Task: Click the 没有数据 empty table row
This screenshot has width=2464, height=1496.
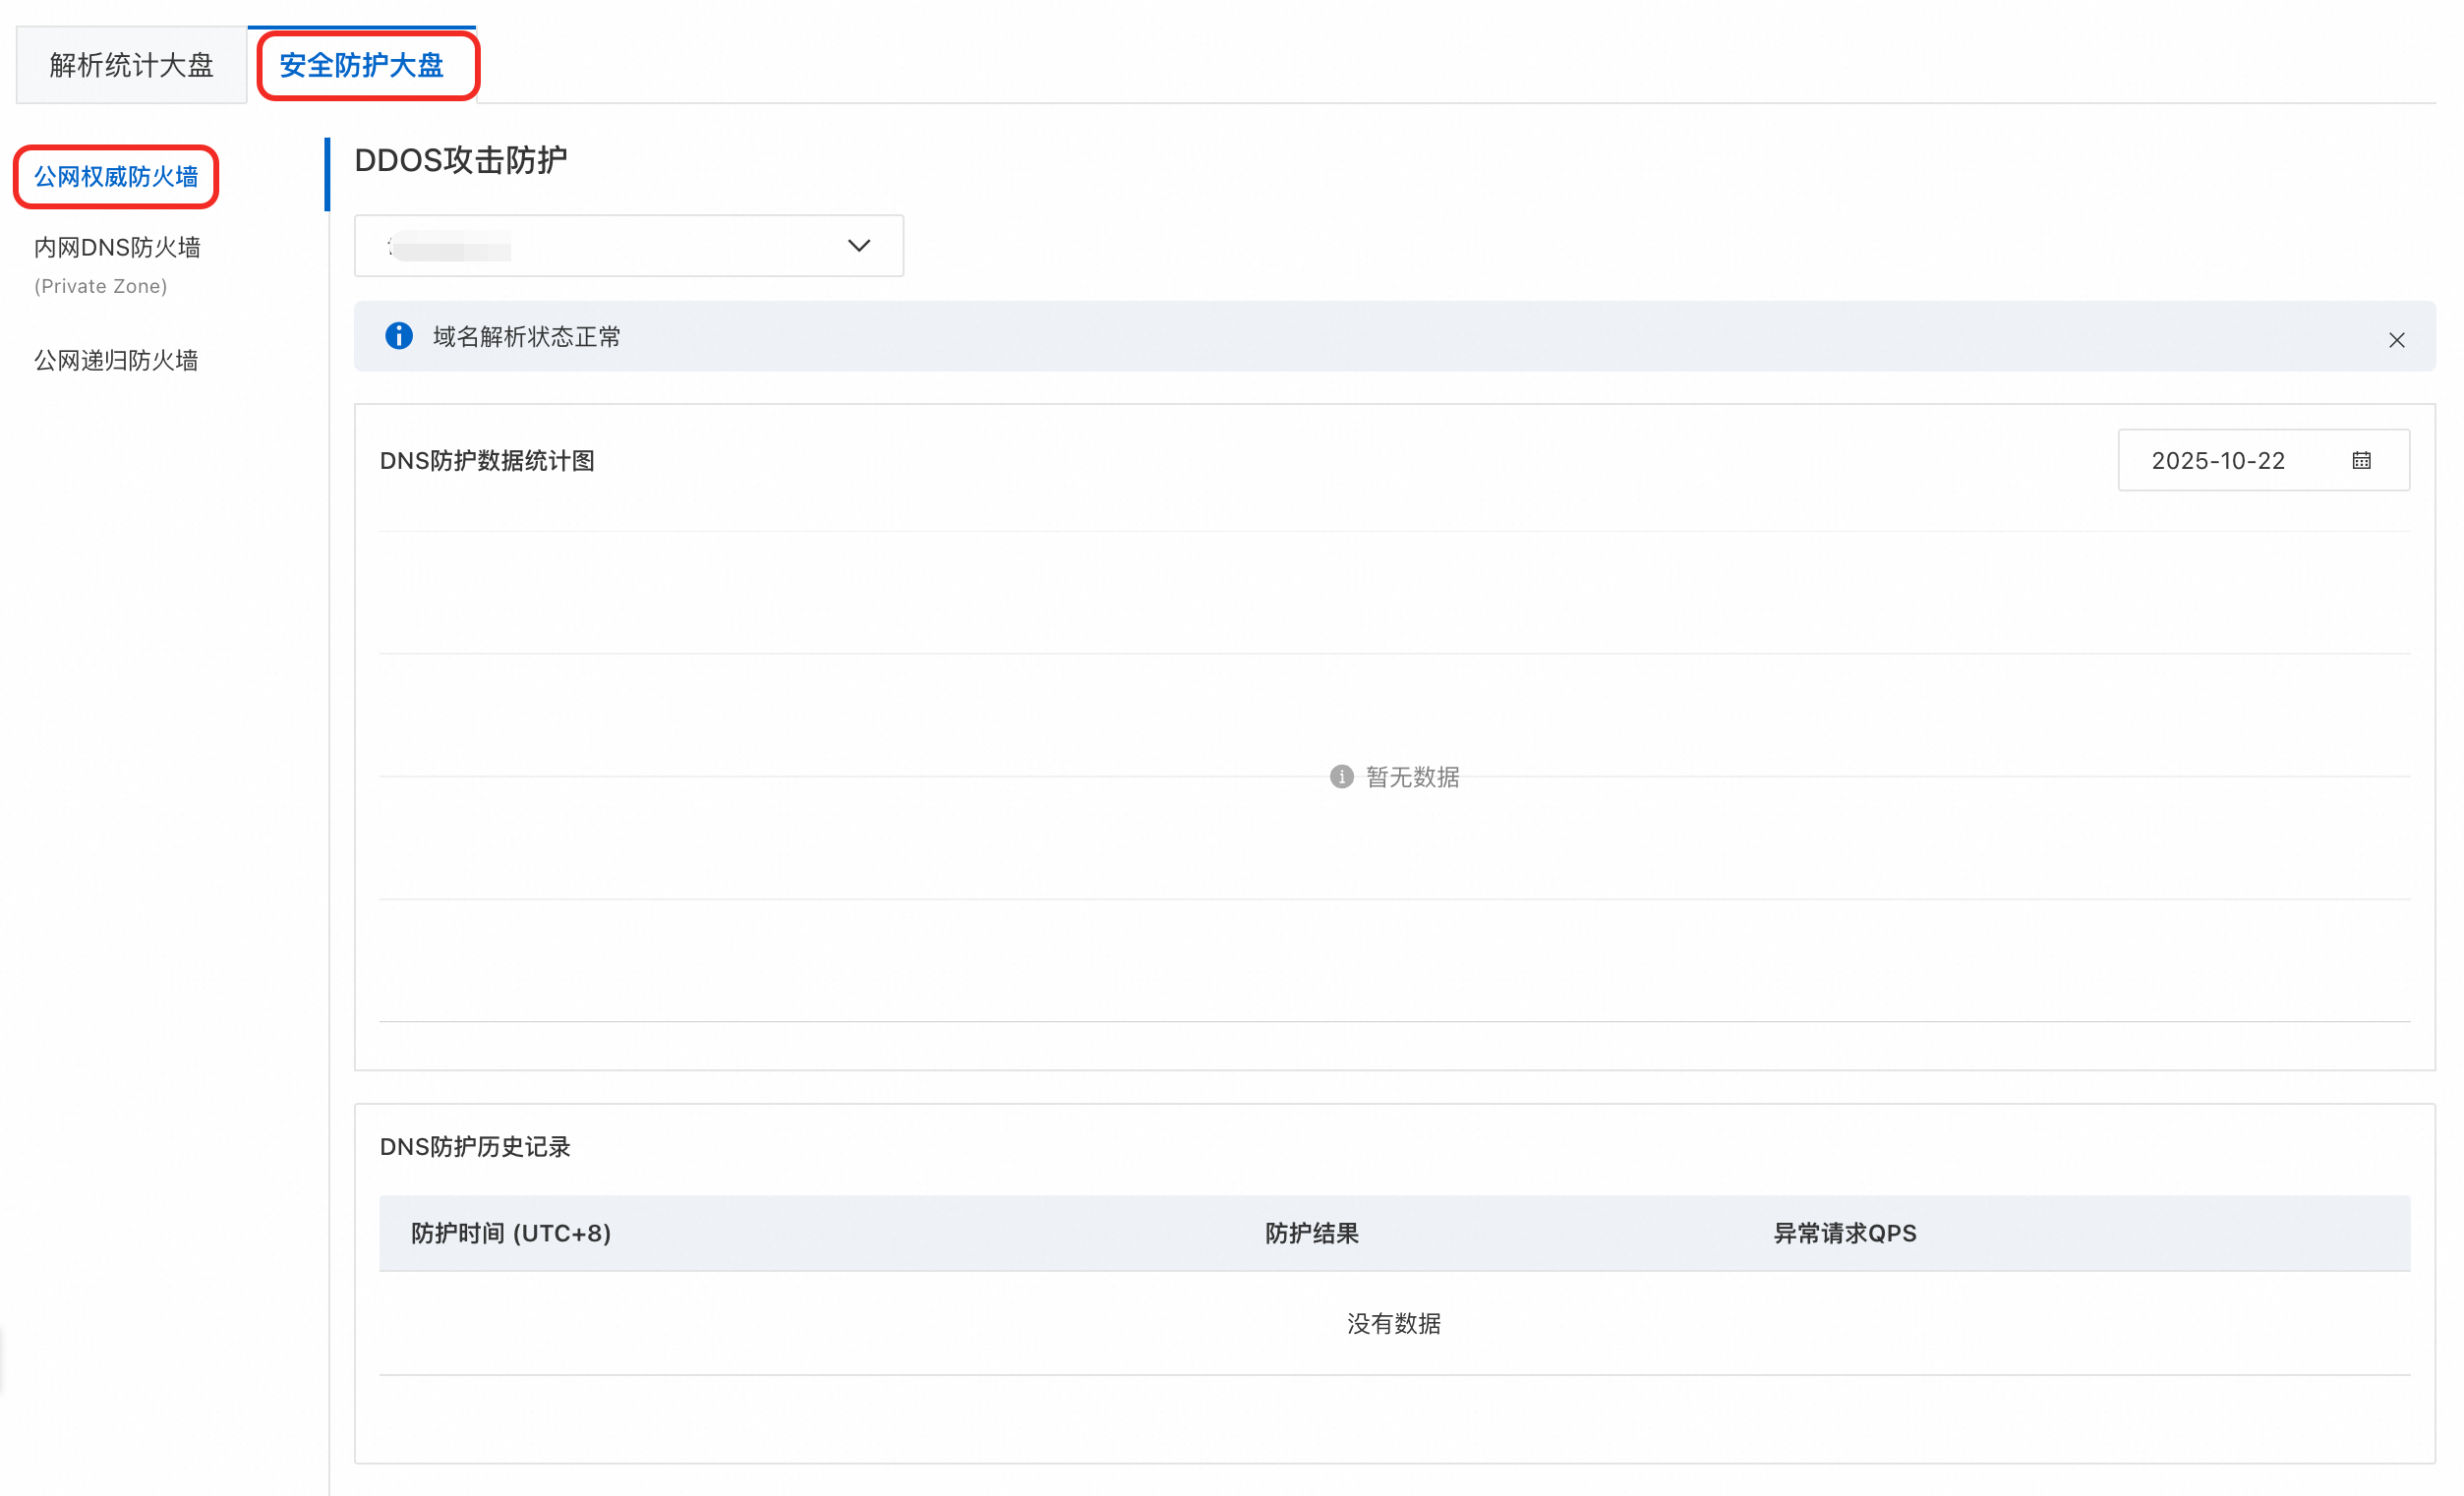Action: click(1393, 1323)
